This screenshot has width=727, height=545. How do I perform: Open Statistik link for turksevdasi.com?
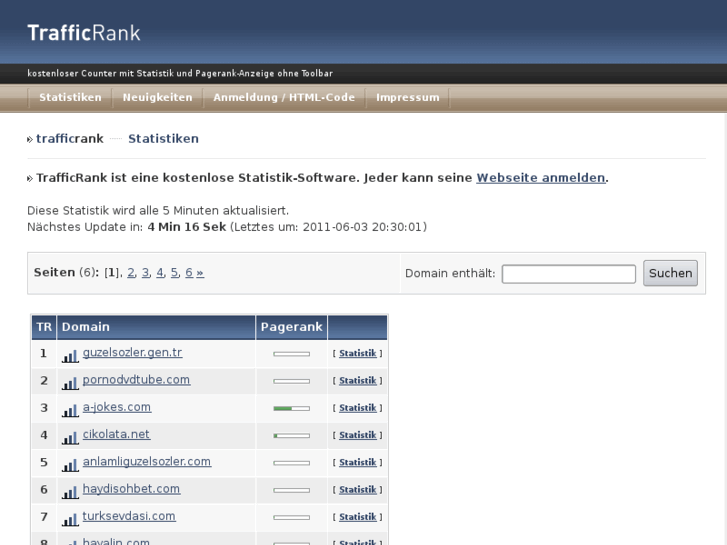point(357,517)
